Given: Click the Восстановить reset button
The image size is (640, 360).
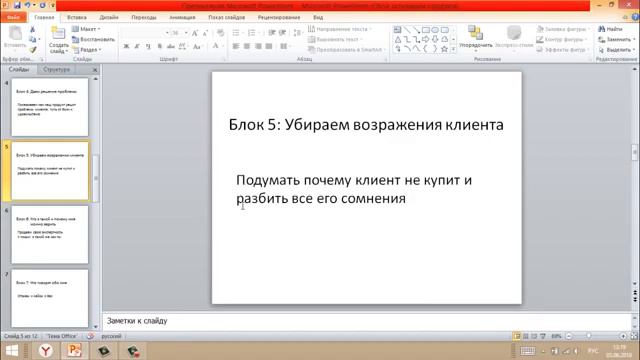Looking at the screenshot, I should coord(93,39).
